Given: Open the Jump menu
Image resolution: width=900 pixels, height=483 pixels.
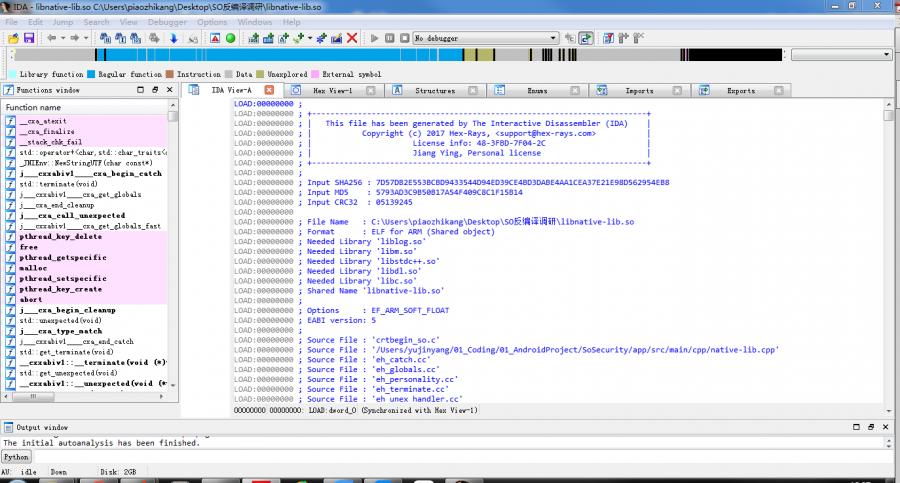Looking at the screenshot, I should [x=63, y=22].
